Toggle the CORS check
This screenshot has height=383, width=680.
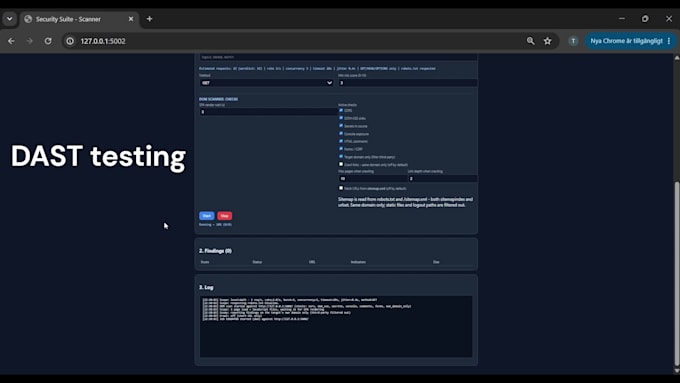[341, 110]
